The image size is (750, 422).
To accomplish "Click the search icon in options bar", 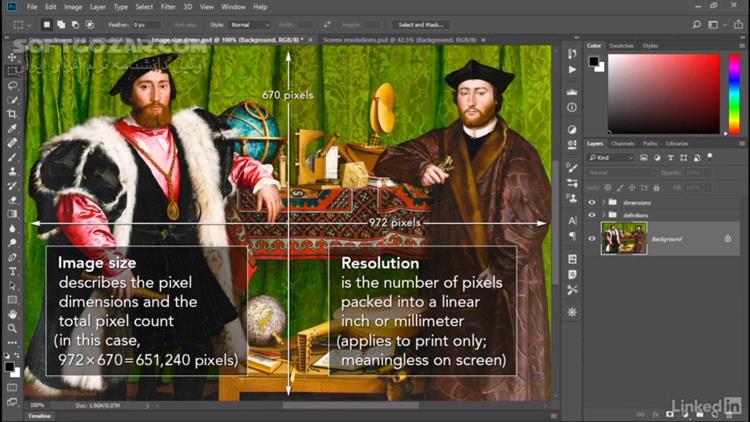I will point(696,24).
